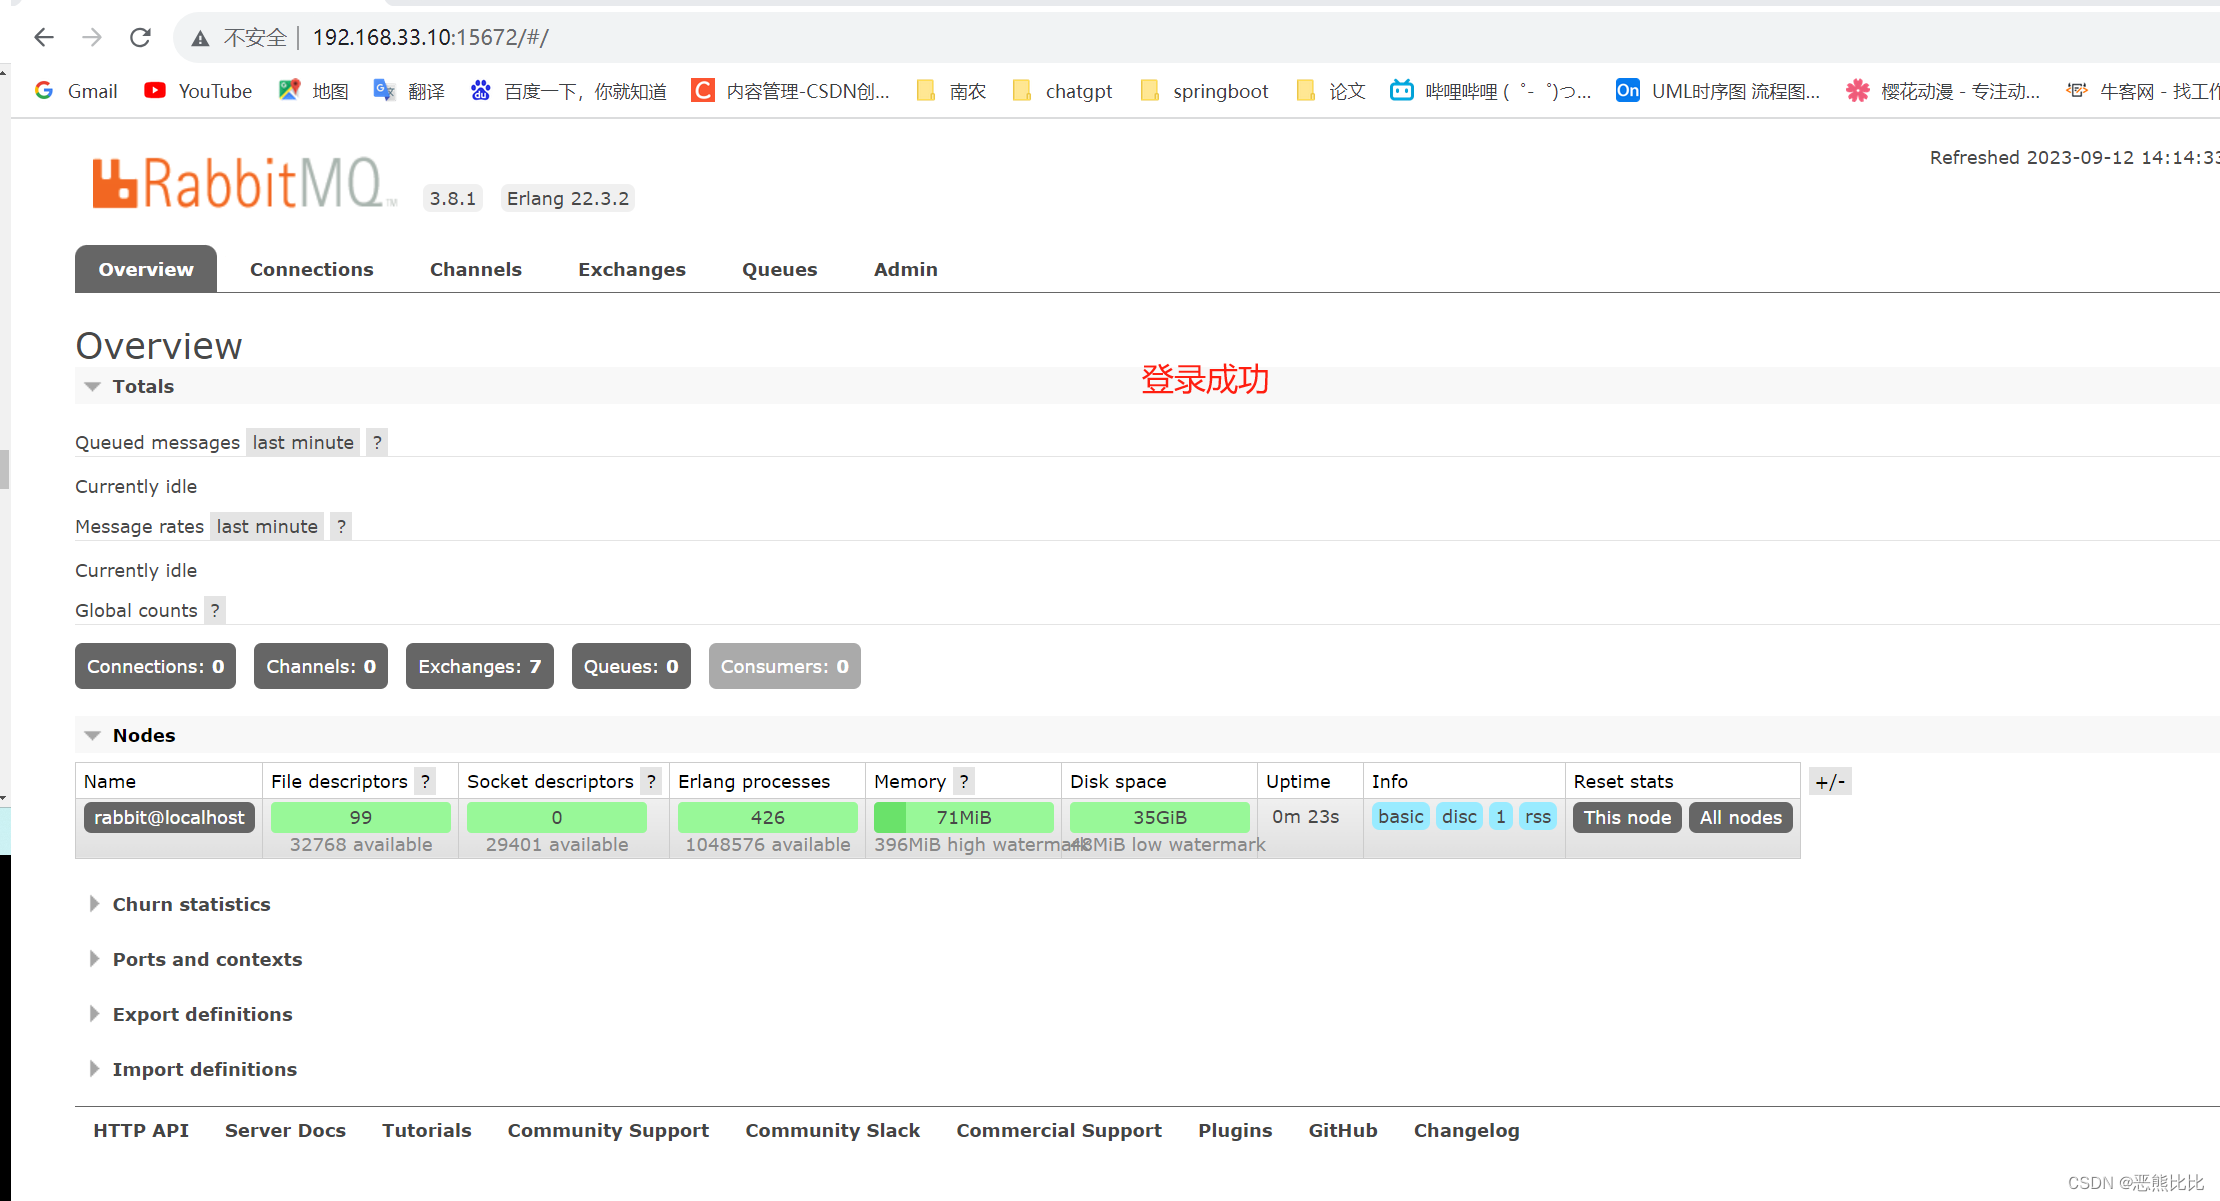This screenshot has width=2220, height=1201.
Task: Open the 地图 maps bookmark
Action: click(313, 91)
